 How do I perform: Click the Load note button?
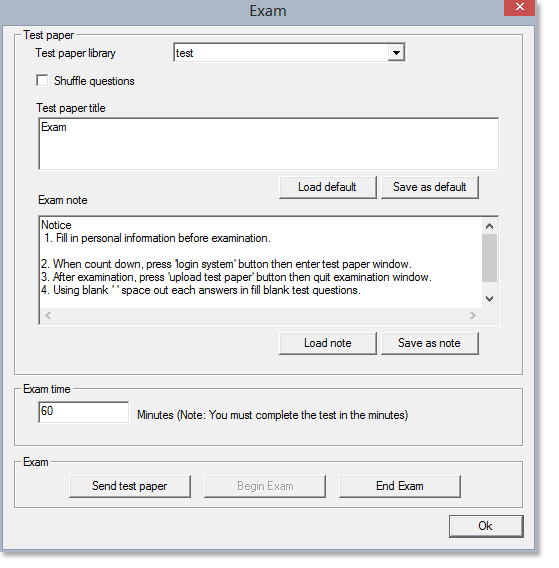point(328,343)
